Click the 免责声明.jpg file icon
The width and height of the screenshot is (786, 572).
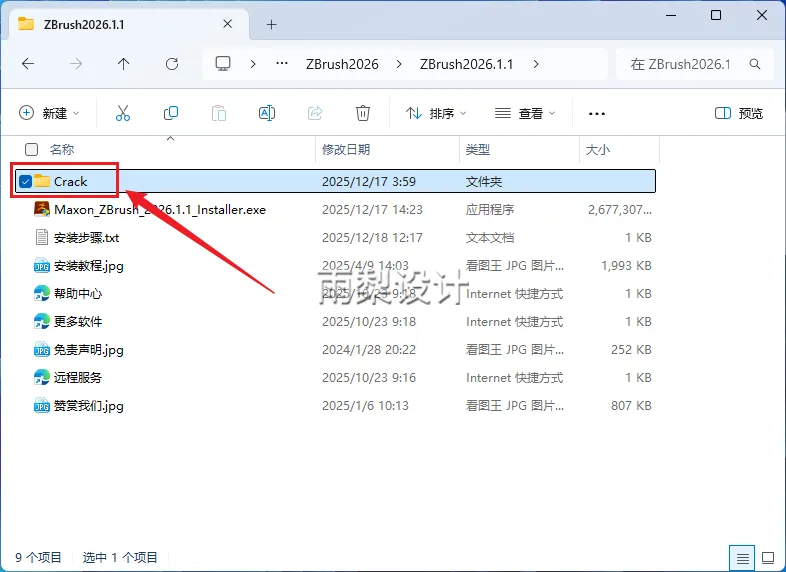pyautogui.click(x=42, y=349)
